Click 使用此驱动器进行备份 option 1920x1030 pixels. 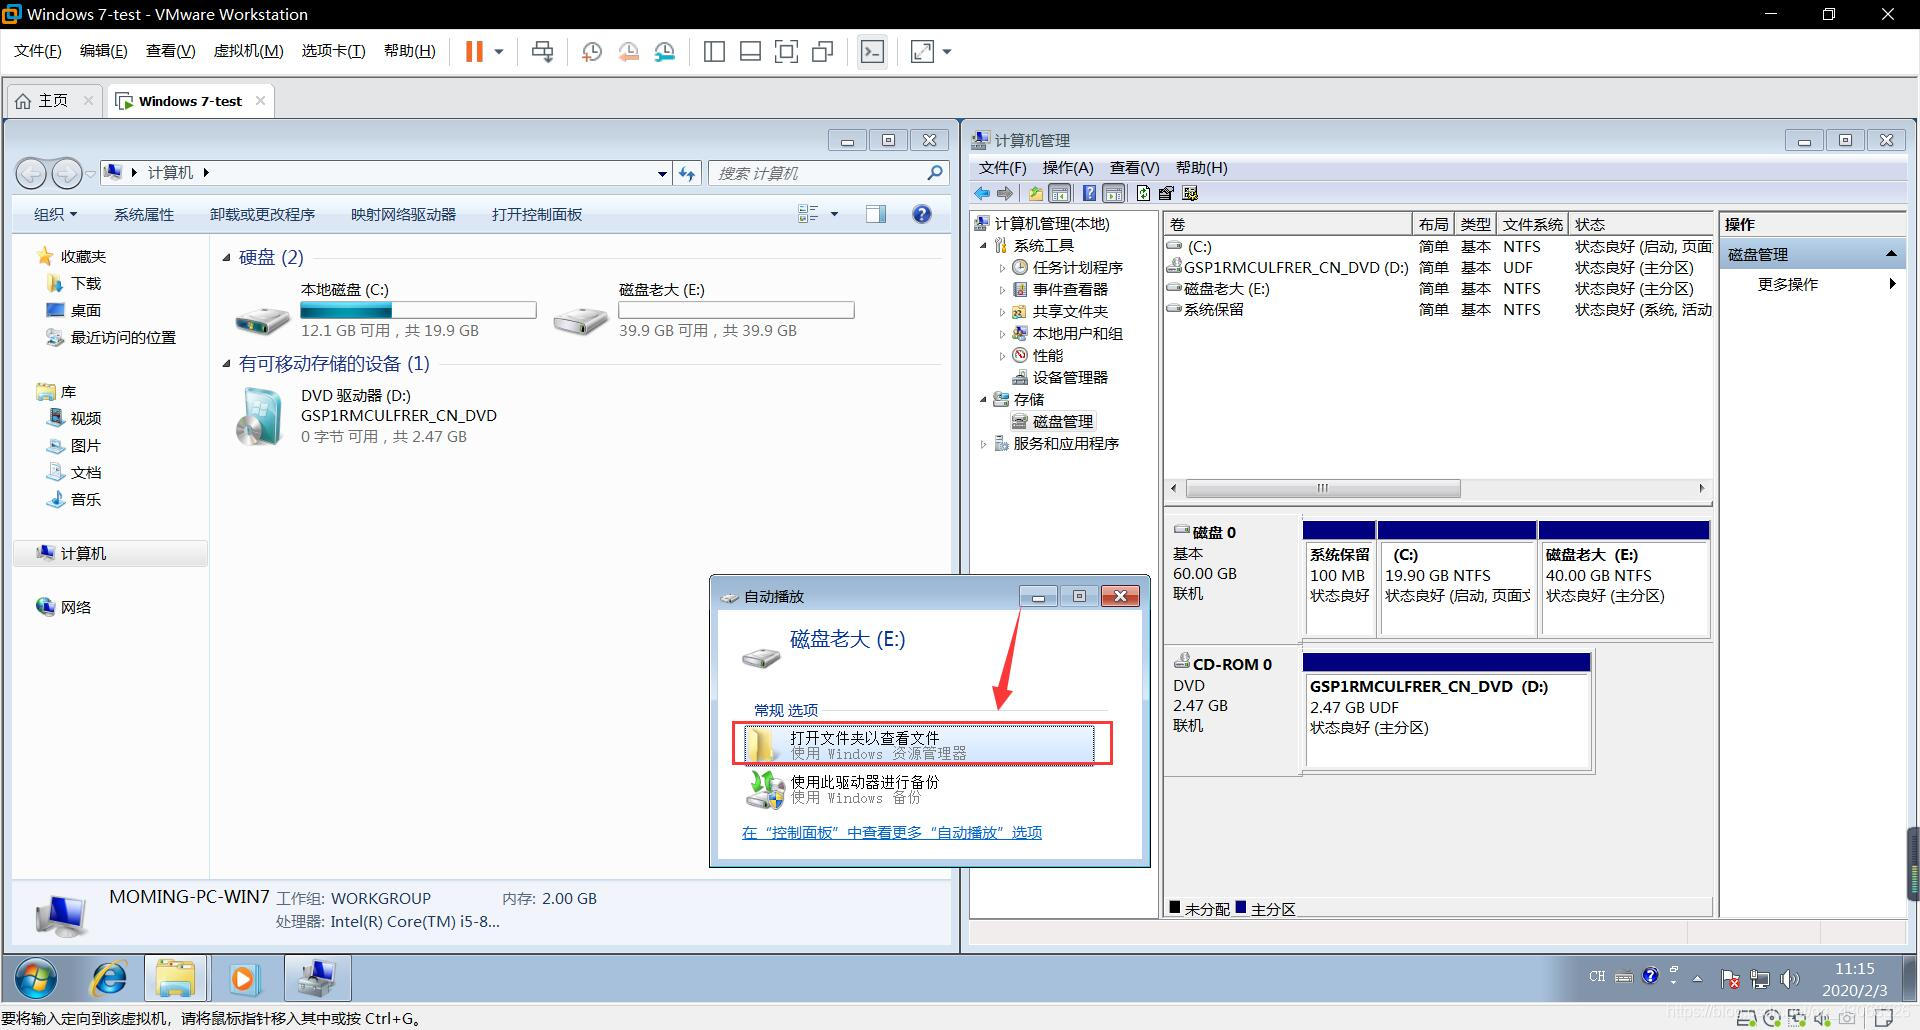[865, 789]
